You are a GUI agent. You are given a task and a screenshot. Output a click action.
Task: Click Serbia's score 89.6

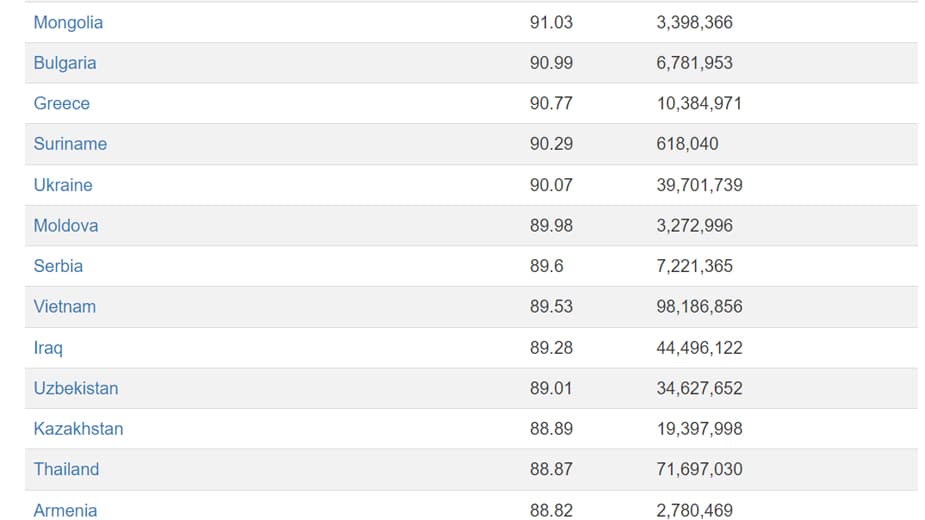545,266
